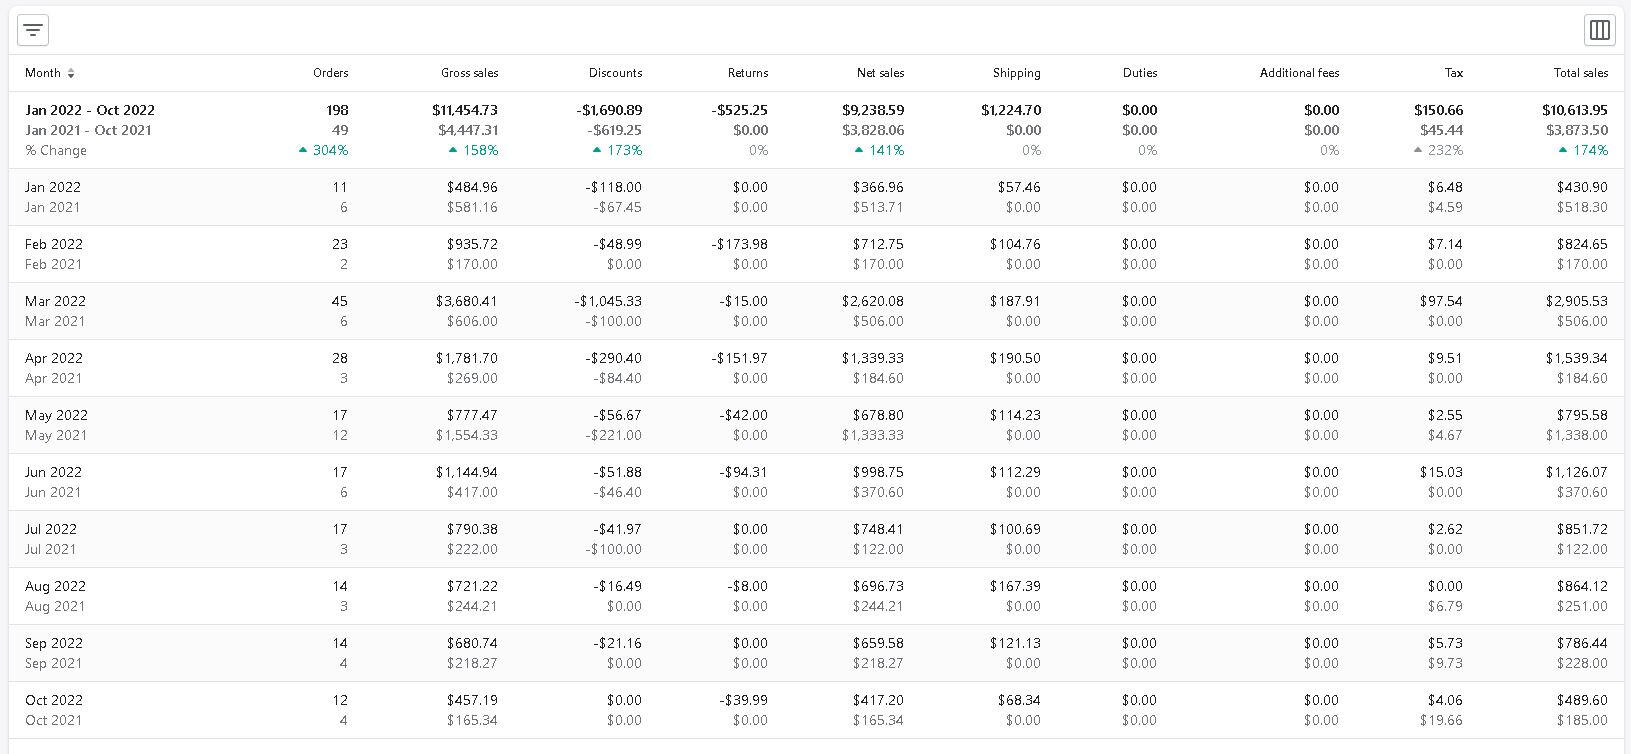Click the Net sales column header

tap(881, 73)
